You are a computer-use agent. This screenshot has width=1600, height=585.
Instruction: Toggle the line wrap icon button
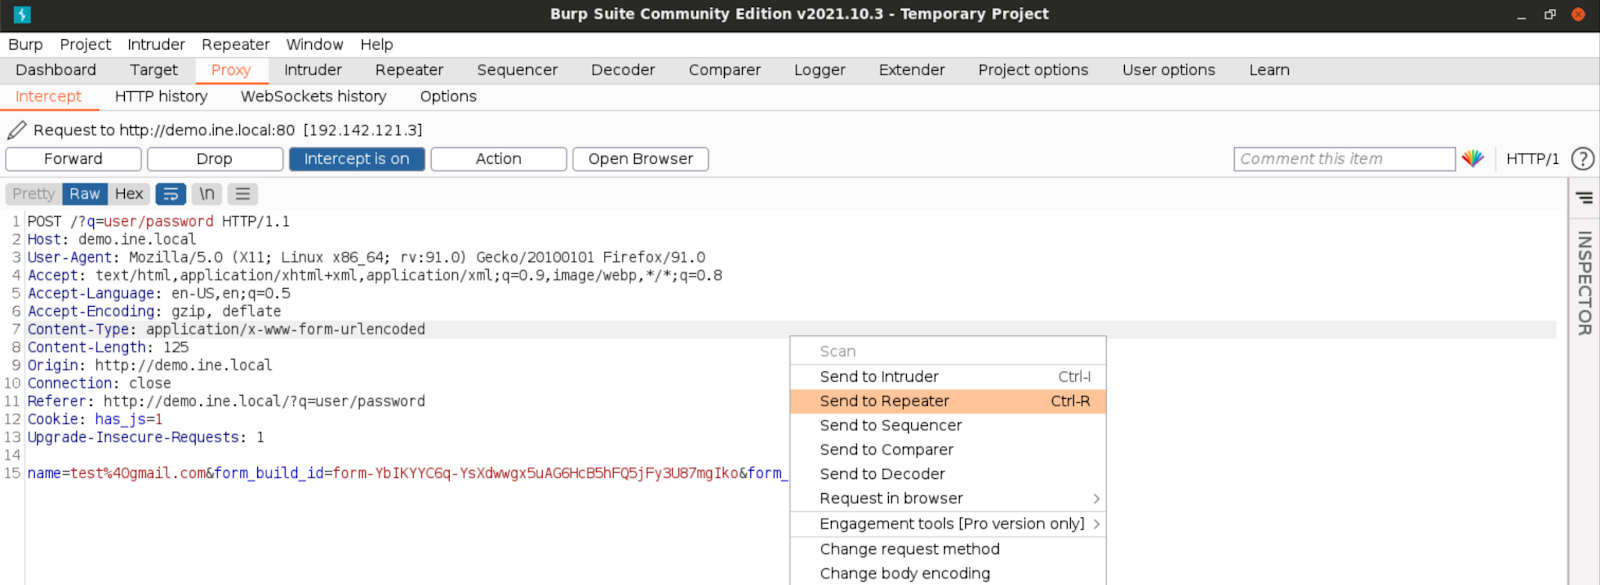click(x=171, y=194)
